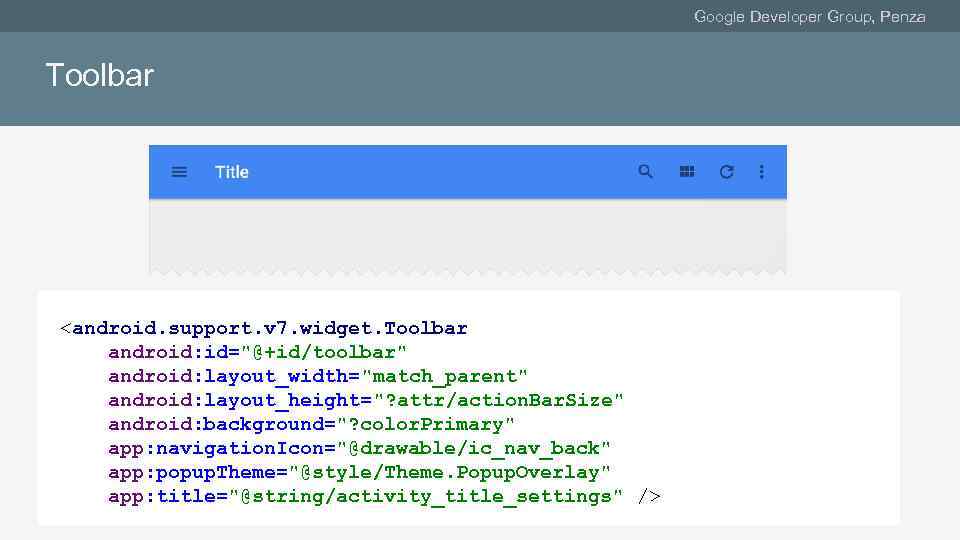Click the @string/activity_title_settings value

point(432,496)
